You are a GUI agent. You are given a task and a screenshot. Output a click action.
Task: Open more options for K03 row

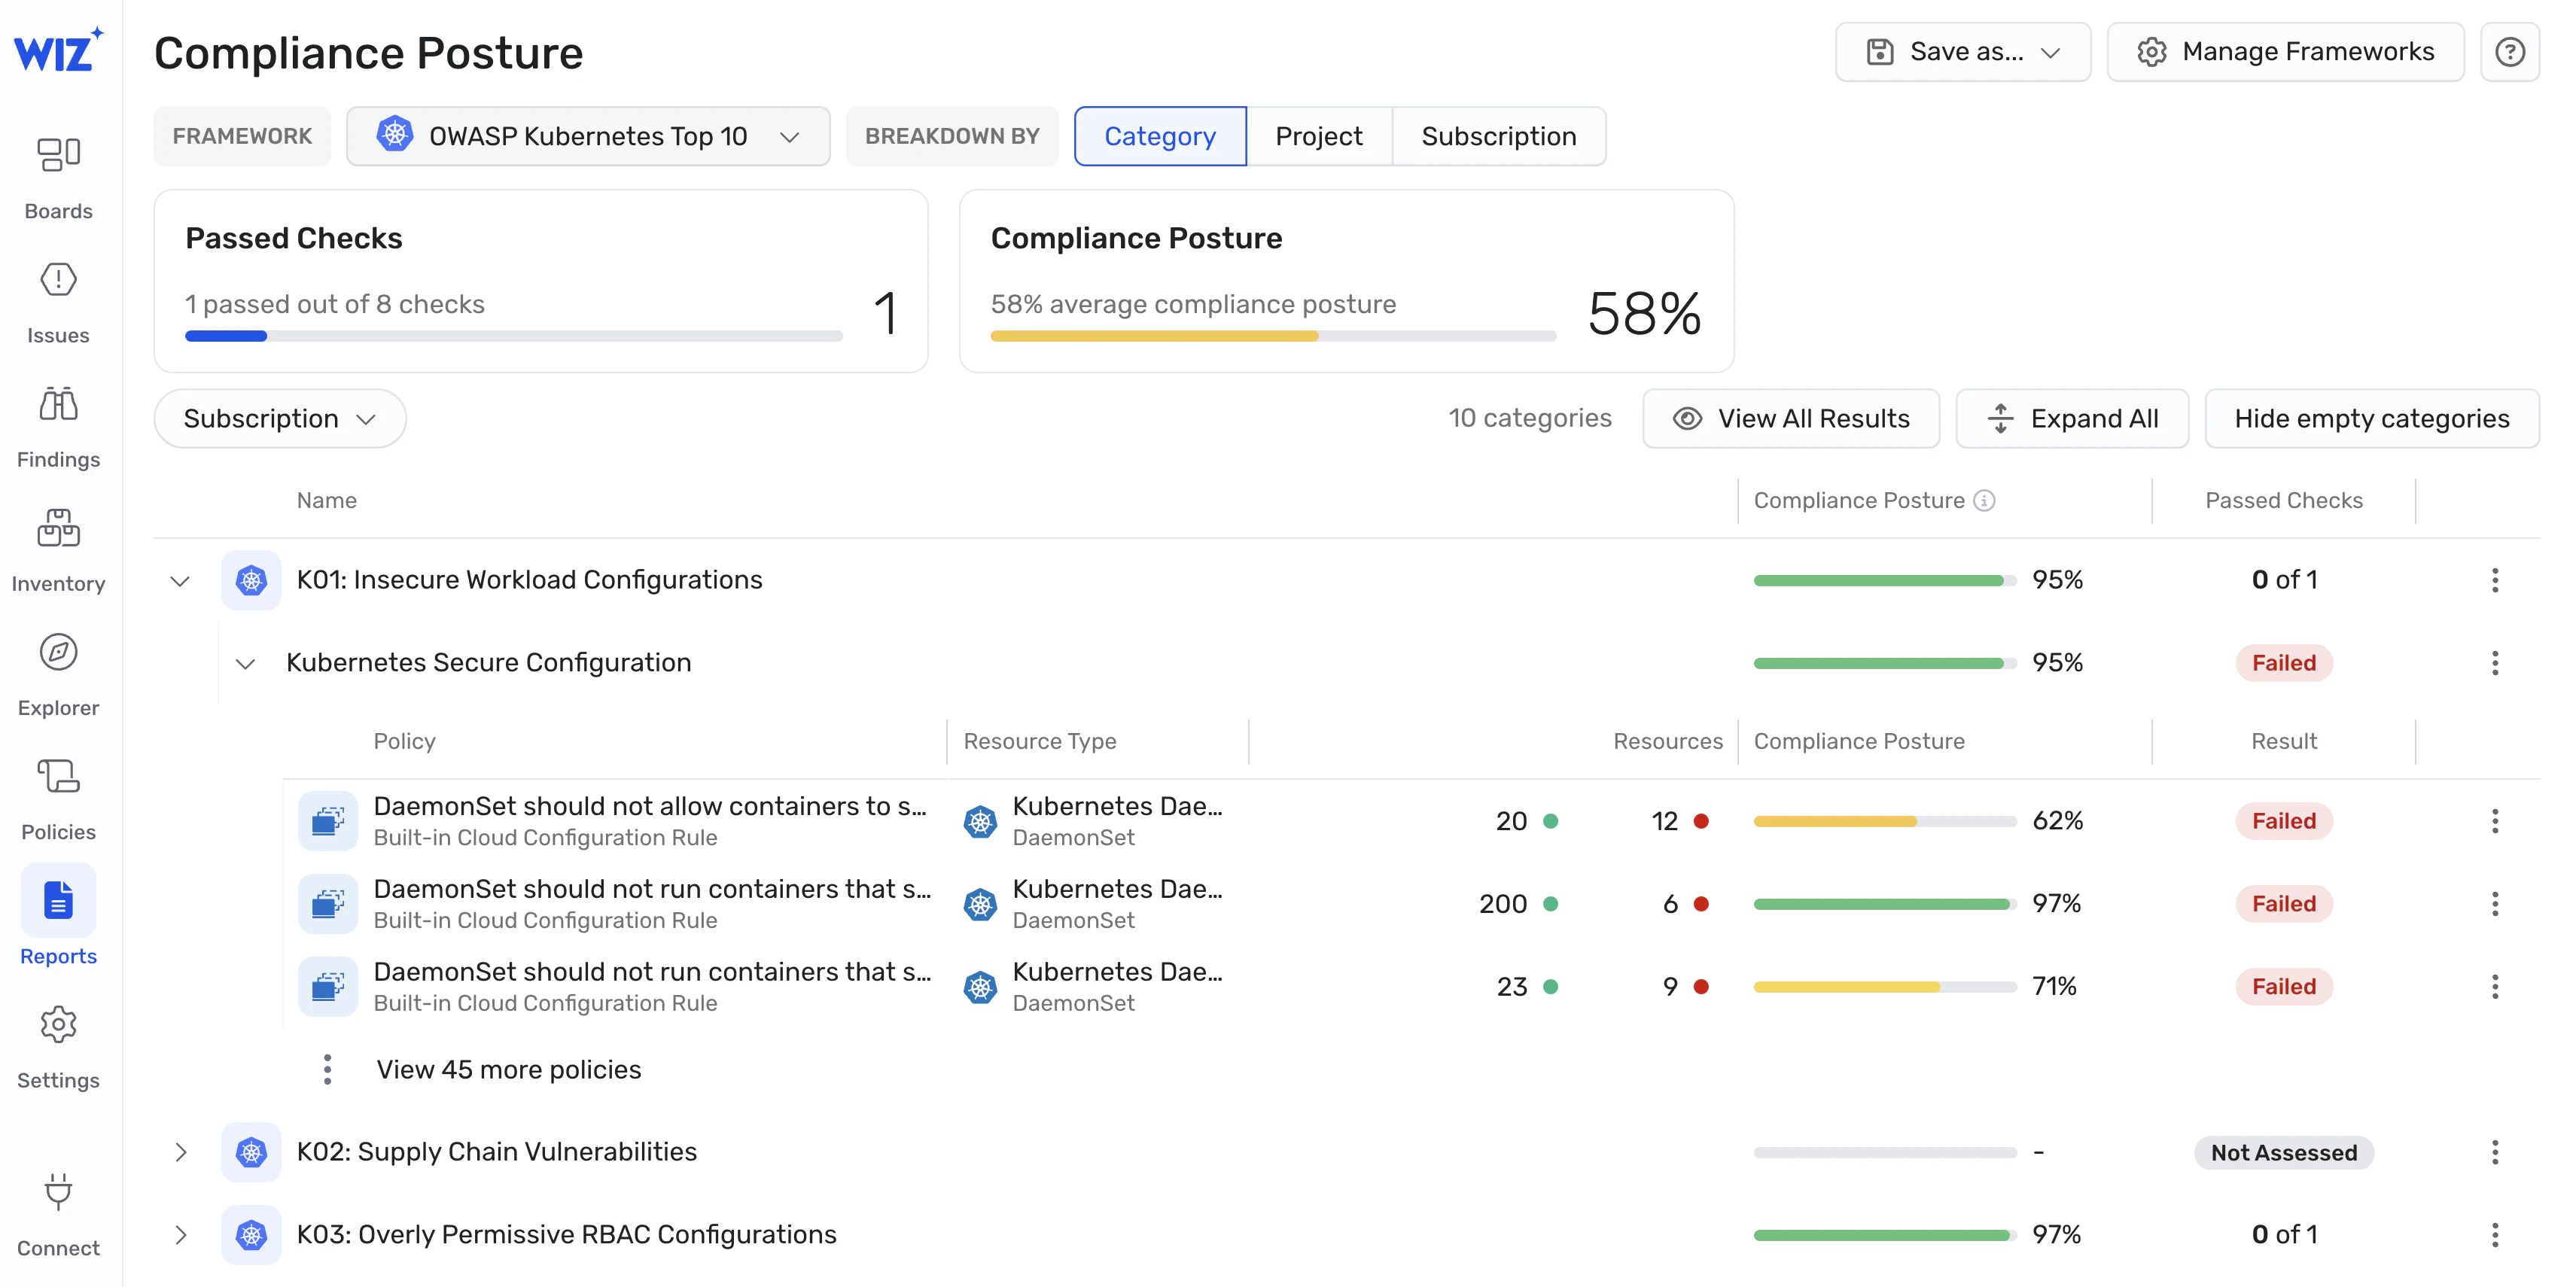(2495, 1235)
